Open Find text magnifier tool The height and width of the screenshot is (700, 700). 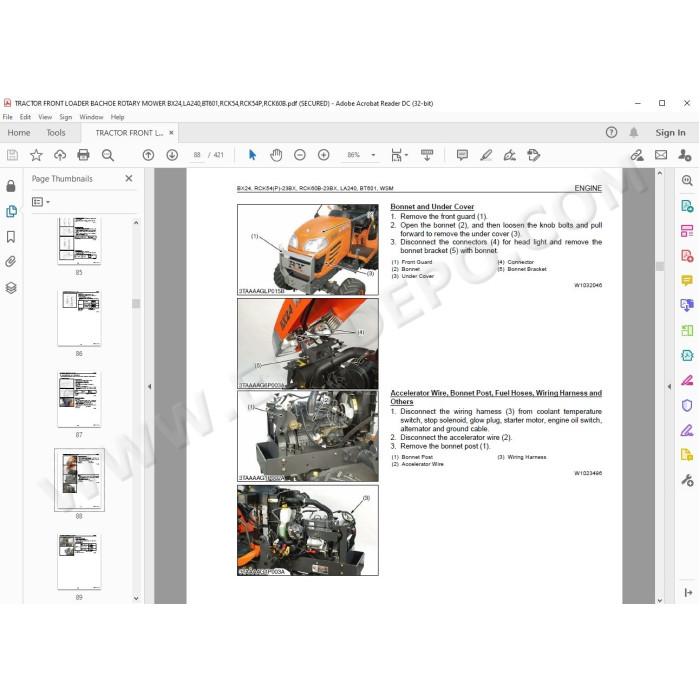pyautogui.click(x=108, y=155)
